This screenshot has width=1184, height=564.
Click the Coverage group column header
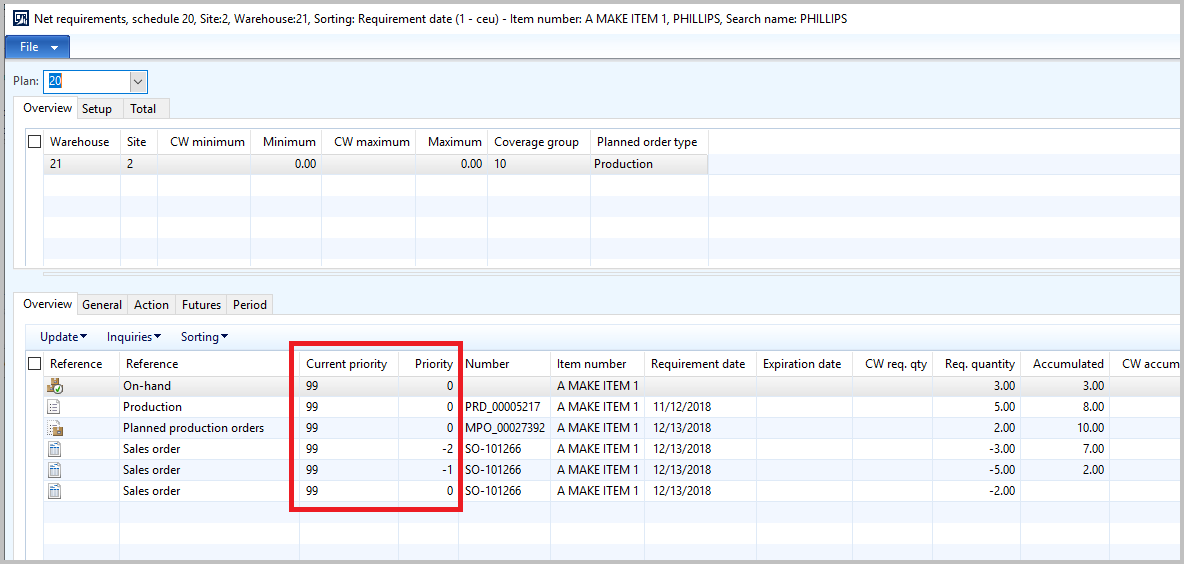539,141
